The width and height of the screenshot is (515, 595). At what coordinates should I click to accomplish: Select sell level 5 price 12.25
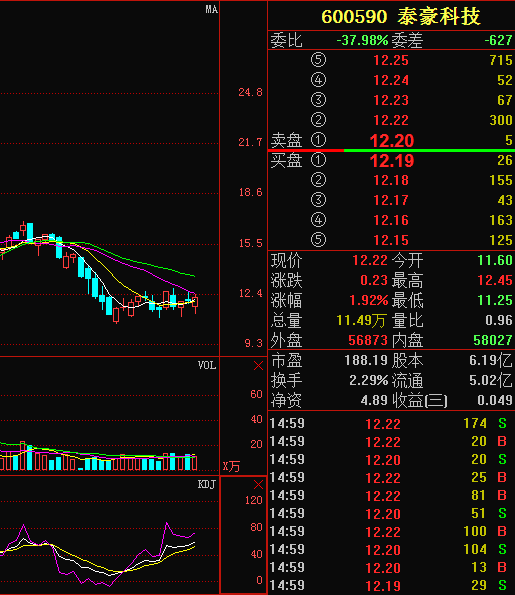pos(391,60)
